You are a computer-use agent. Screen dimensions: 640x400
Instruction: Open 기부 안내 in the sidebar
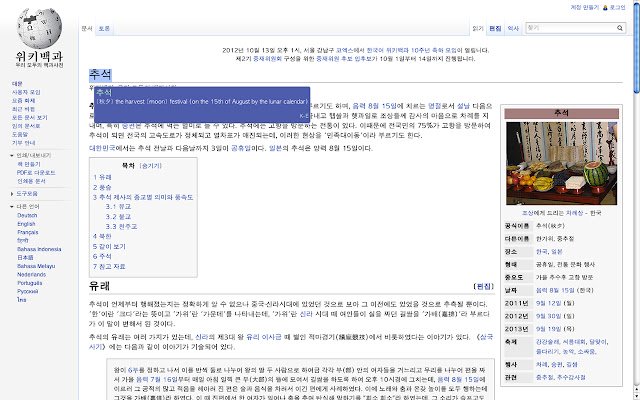pyautogui.click(x=23, y=143)
